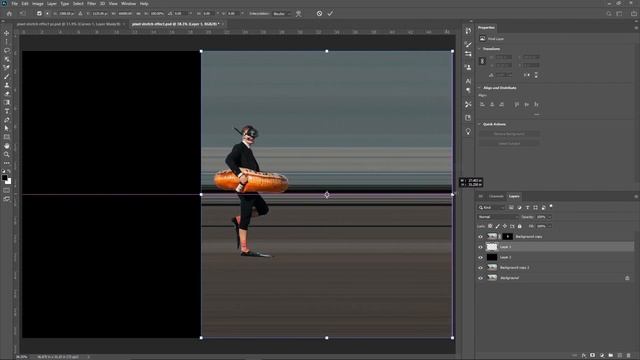Toggle the layer filter on/off switch

click(x=551, y=206)
